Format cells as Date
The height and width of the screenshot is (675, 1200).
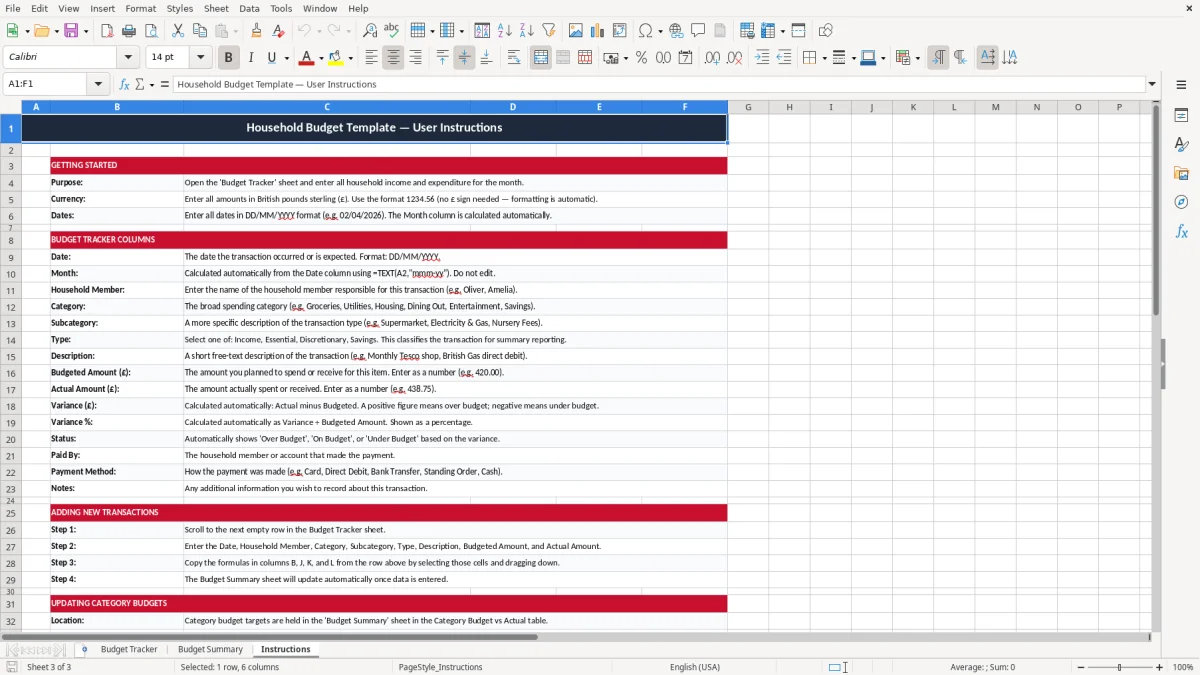pyautogui.click(x=685, y=58)
